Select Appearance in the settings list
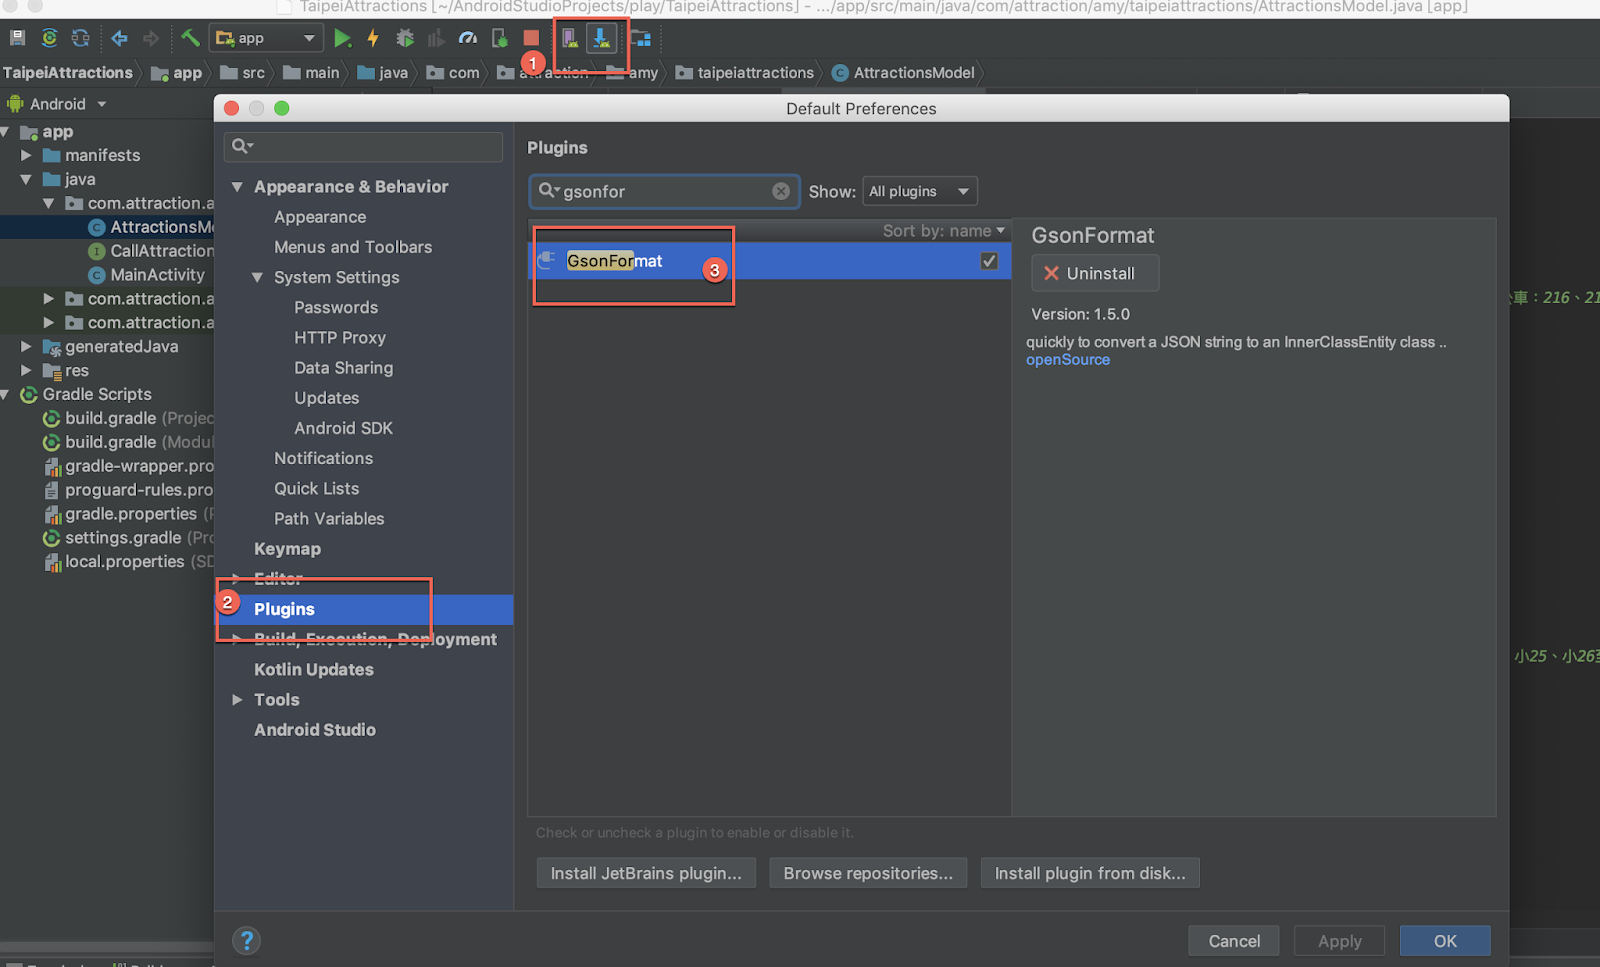Image resolution: width=1600 pixels, height=967 pixels. 320,217
